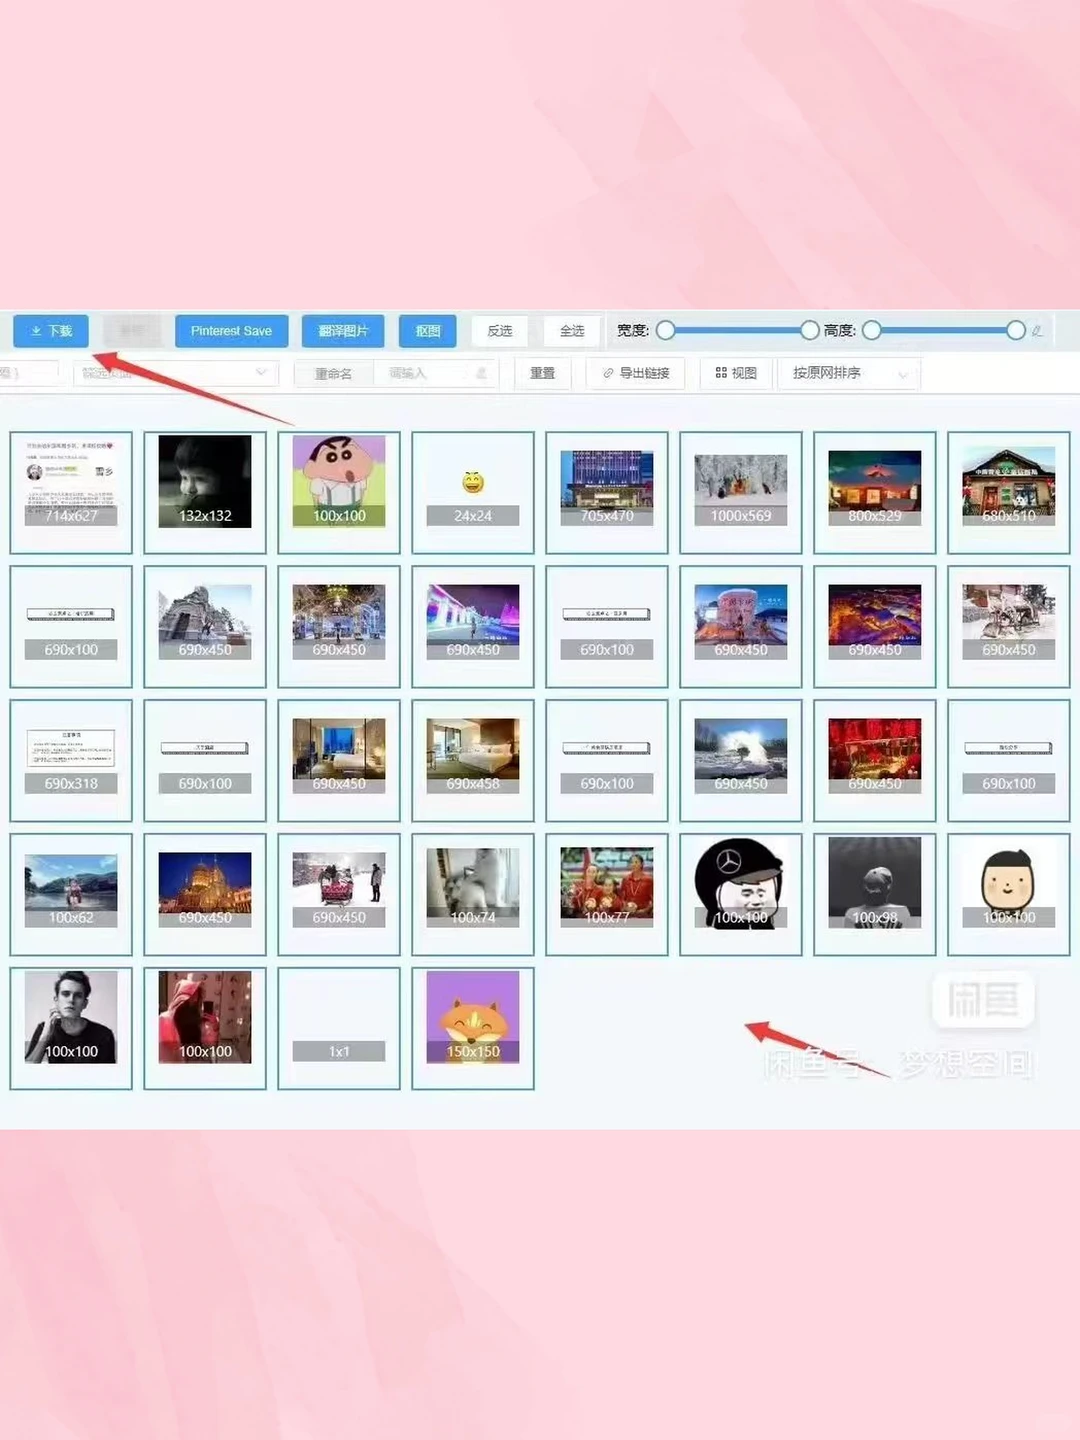Click the 视图 view grid button
The width and height of the screenshot is (1080, 1440).
point(736,373)
